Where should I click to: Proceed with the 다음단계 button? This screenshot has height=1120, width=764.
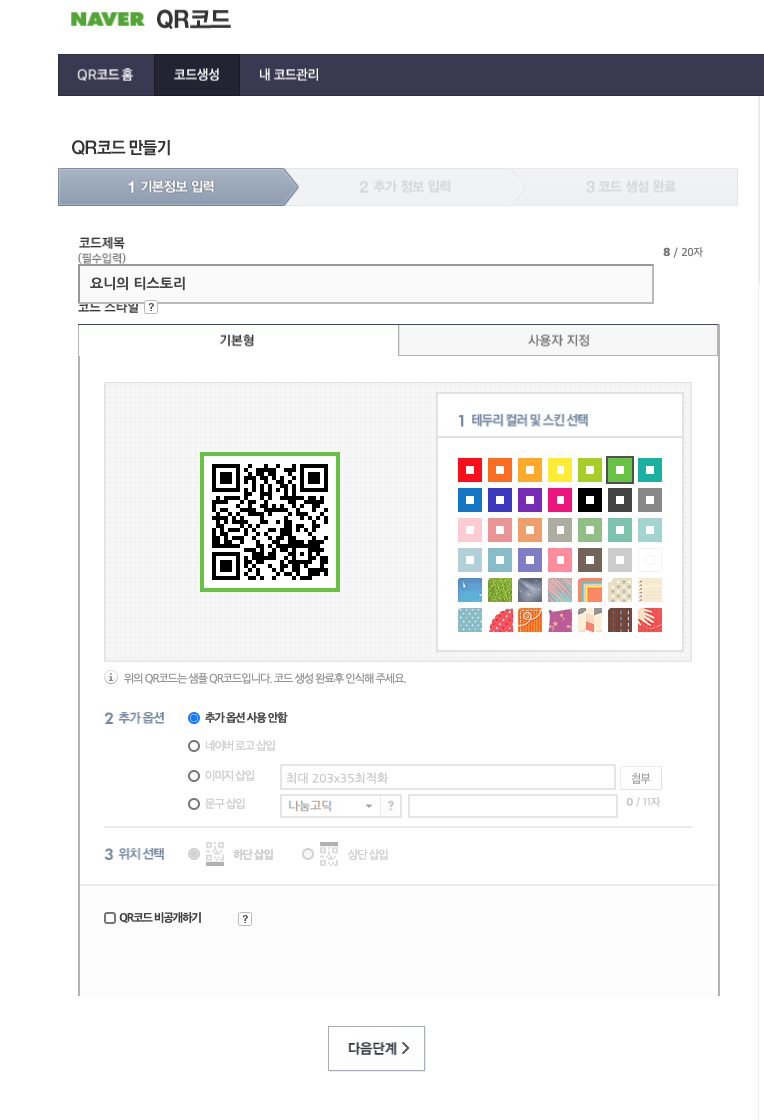click(376, 1049)
